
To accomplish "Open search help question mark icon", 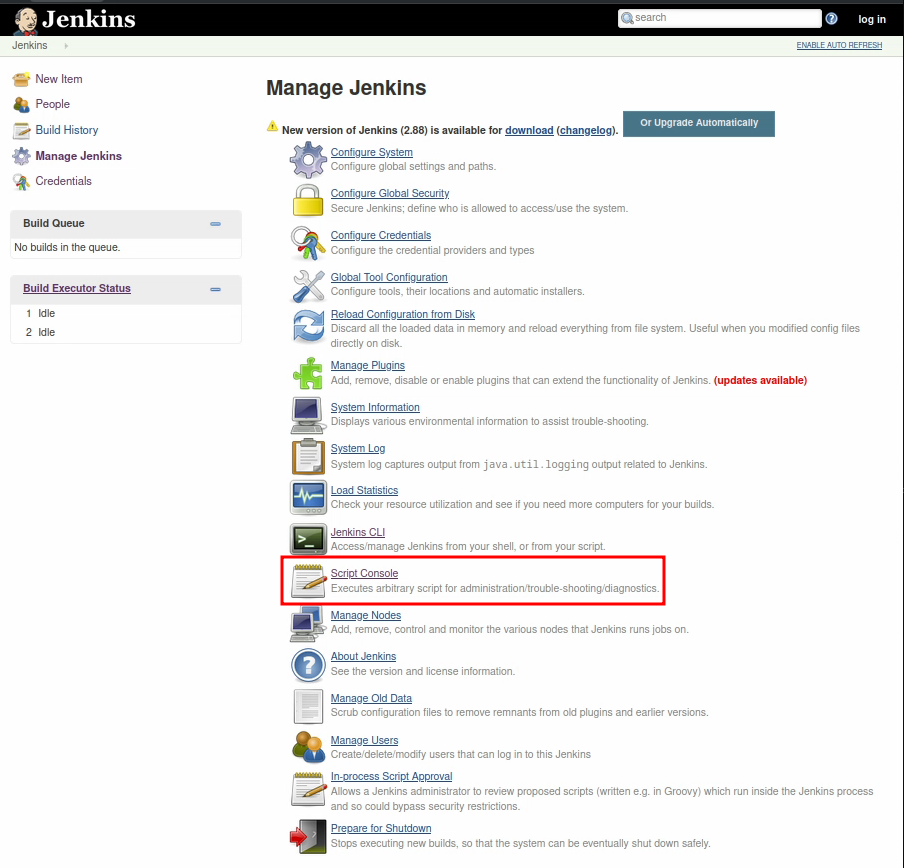I will tap(831, 19).
